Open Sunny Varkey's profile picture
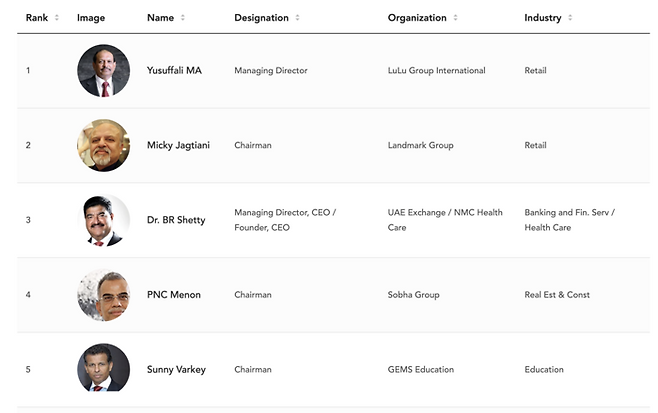Screen dimensions: 658x413 [x=103, y=369]
